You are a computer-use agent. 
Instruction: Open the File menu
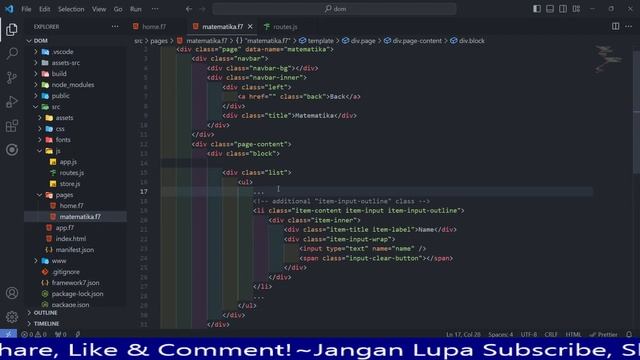coord(26,9)
